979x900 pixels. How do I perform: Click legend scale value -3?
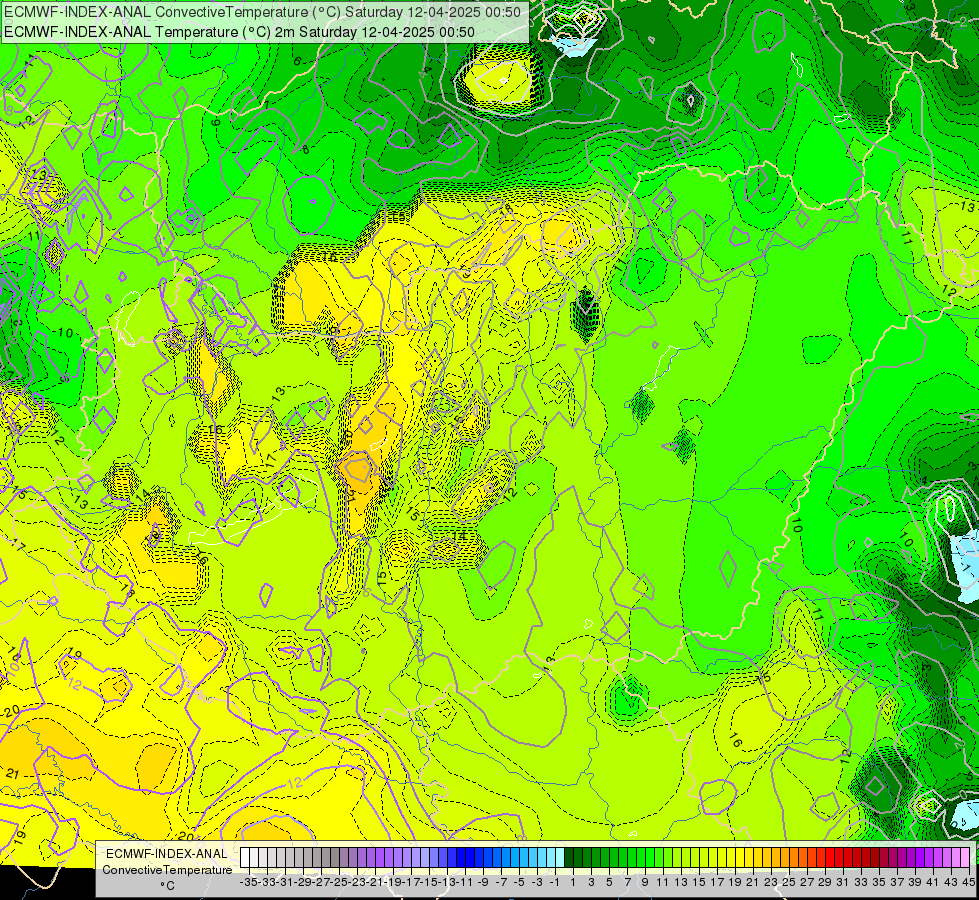click(537, 882)
